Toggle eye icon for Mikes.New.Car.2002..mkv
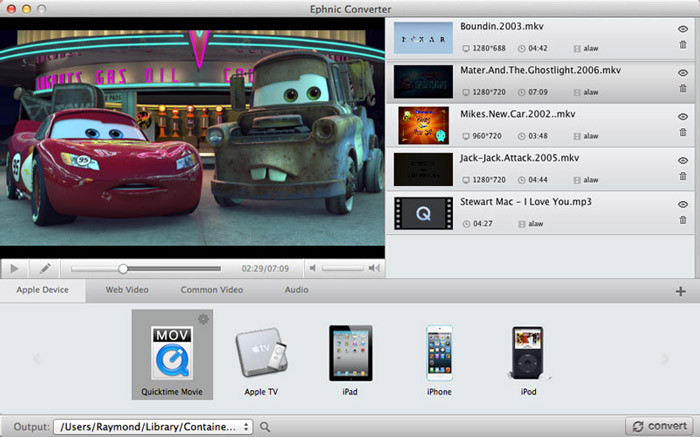This screenshot has width=700, height=437. [x=683, y=117]
